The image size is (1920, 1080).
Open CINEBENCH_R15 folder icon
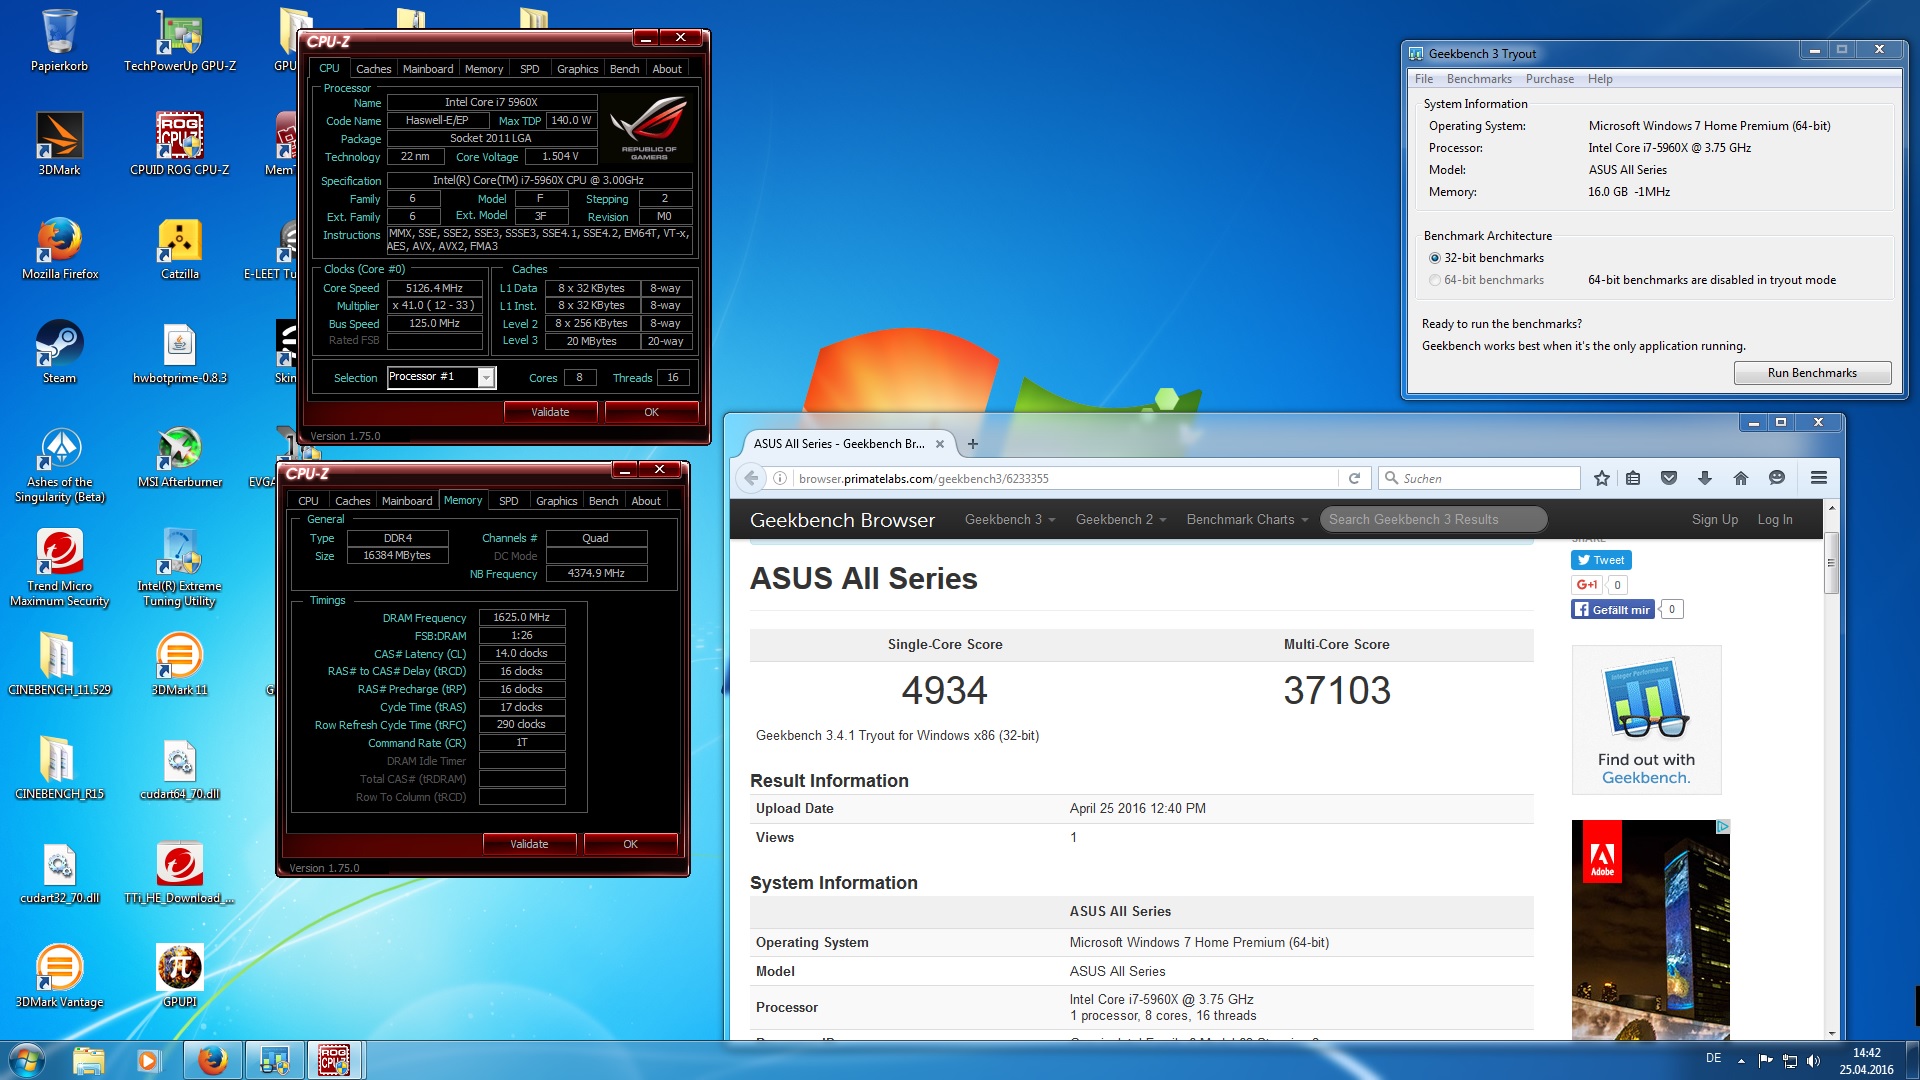[x=59, y=768]
